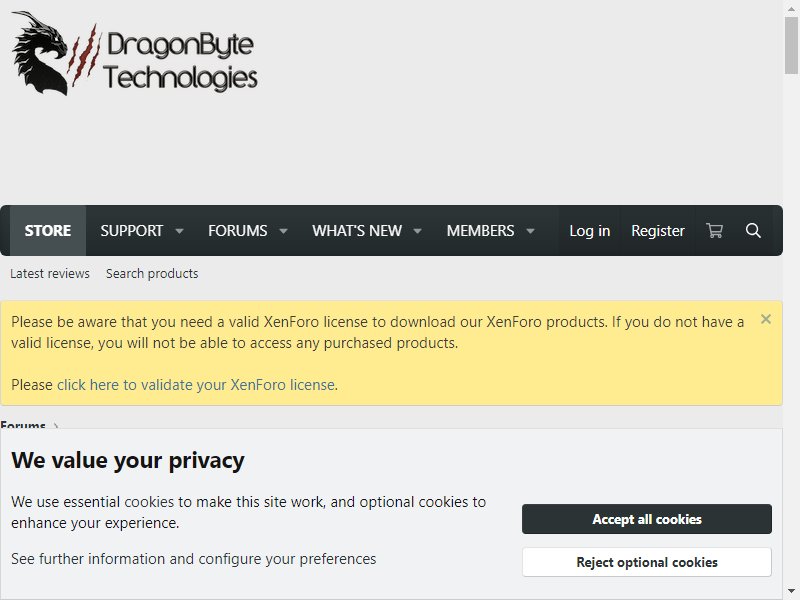Click the search magnifier icon
Image resolution: width=800 pixels, height=600 pixels.
pos(753,231)
